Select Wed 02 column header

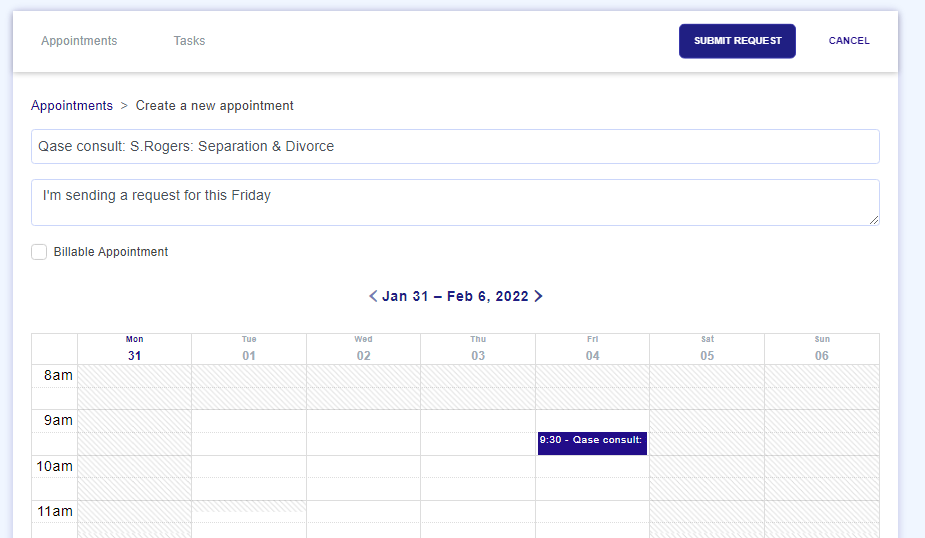(x=363, y=349)
